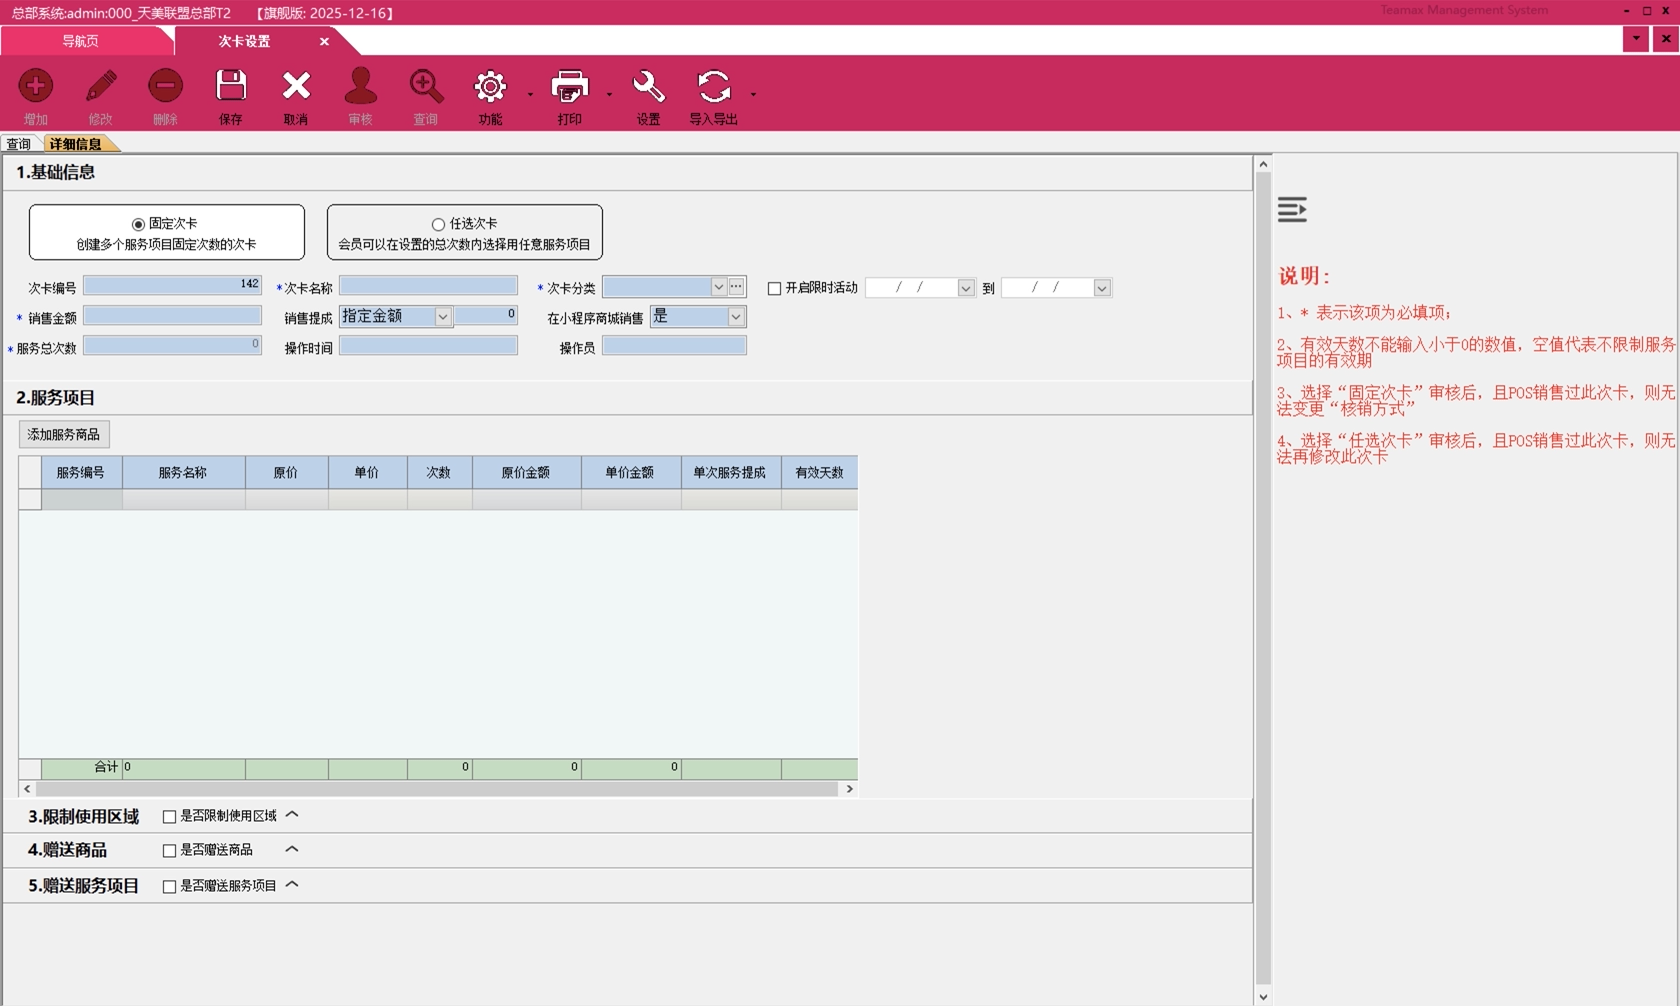Click the 添加服务商品 button

point(64,435)
